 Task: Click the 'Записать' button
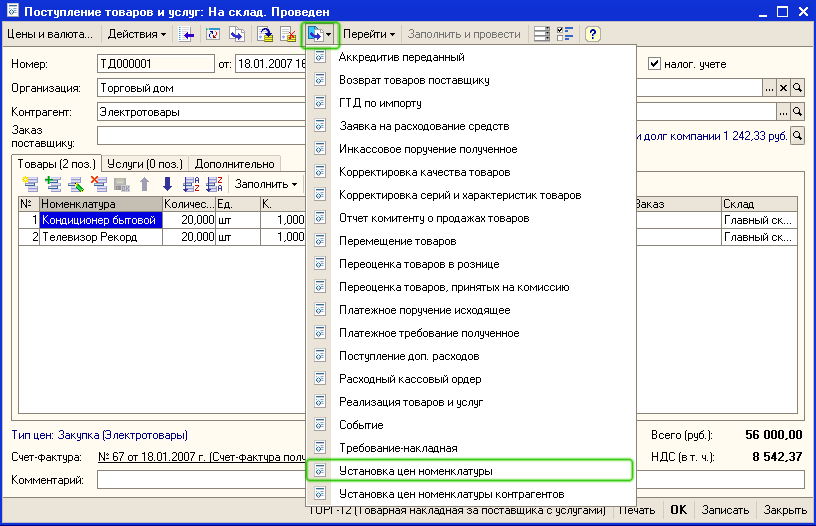click(725, 510)
